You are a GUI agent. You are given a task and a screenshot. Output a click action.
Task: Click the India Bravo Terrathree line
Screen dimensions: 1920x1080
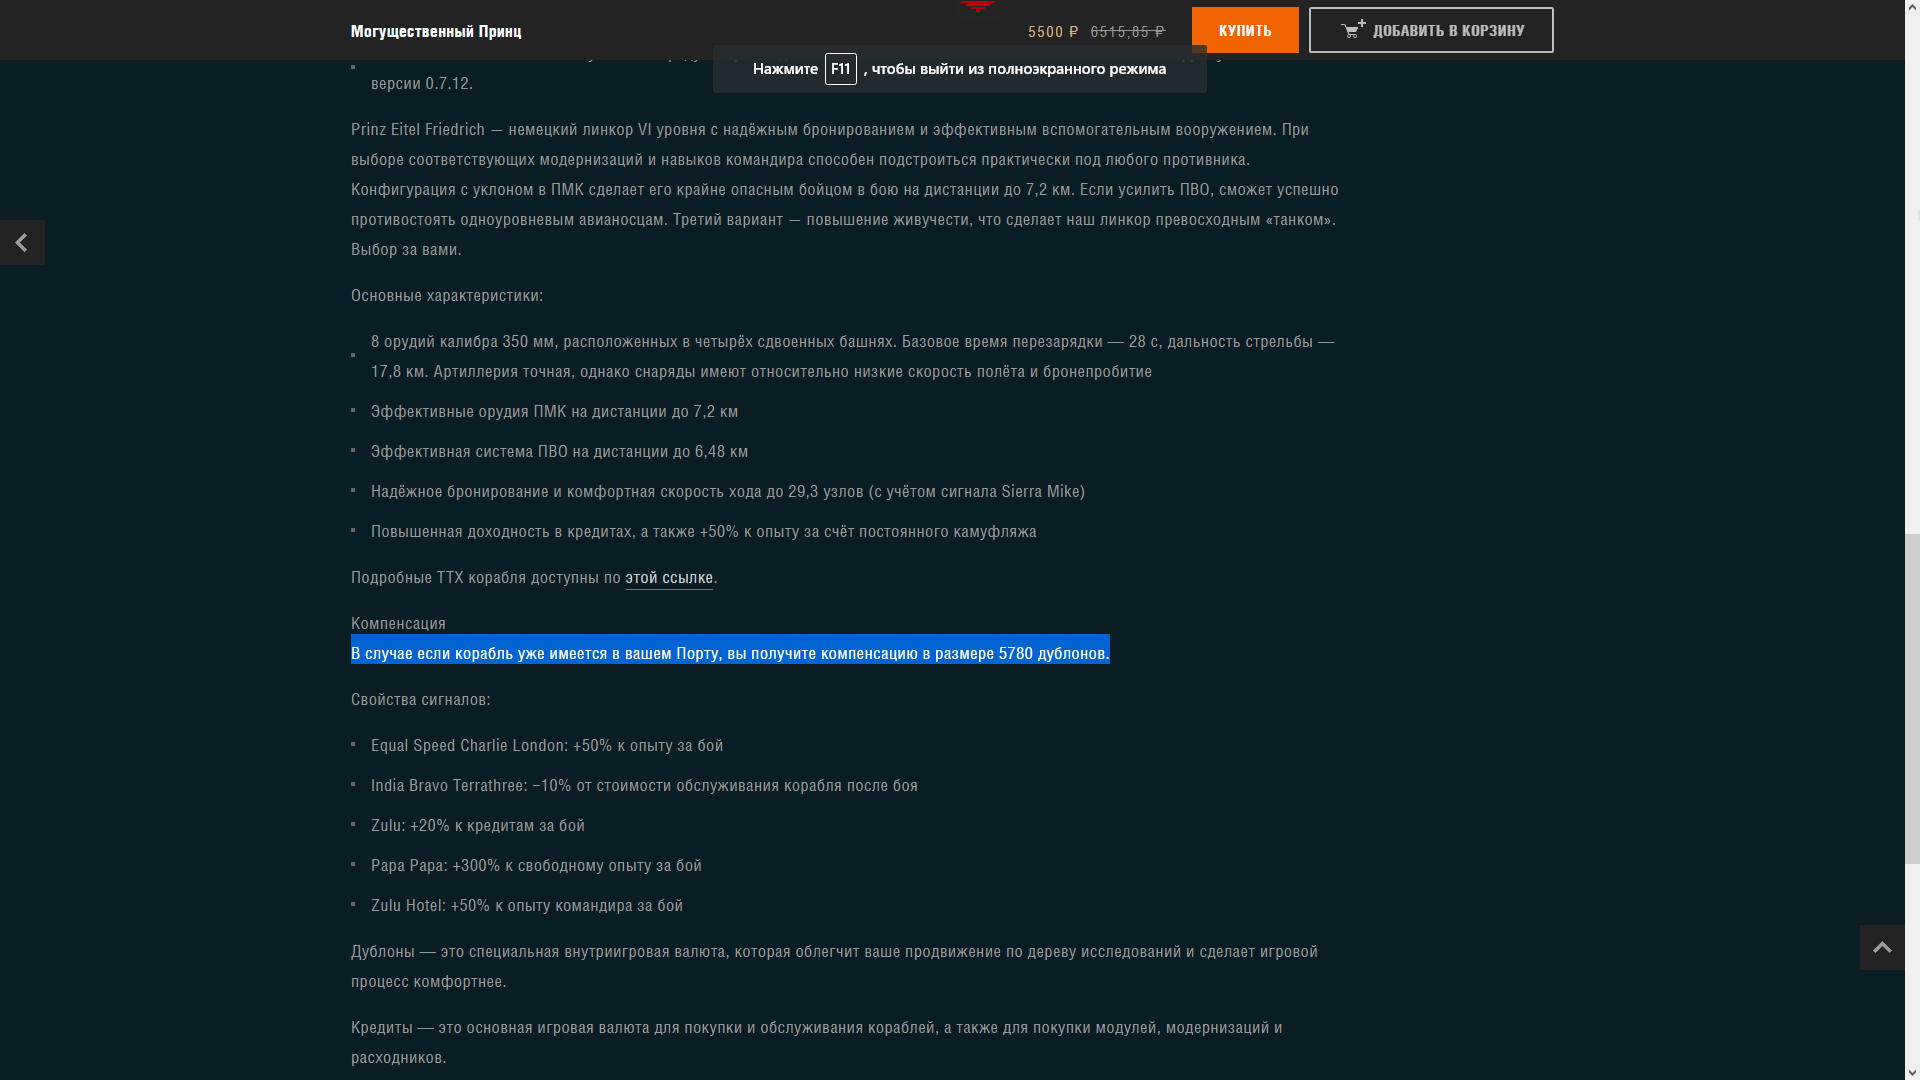click(x=644, y=785)
